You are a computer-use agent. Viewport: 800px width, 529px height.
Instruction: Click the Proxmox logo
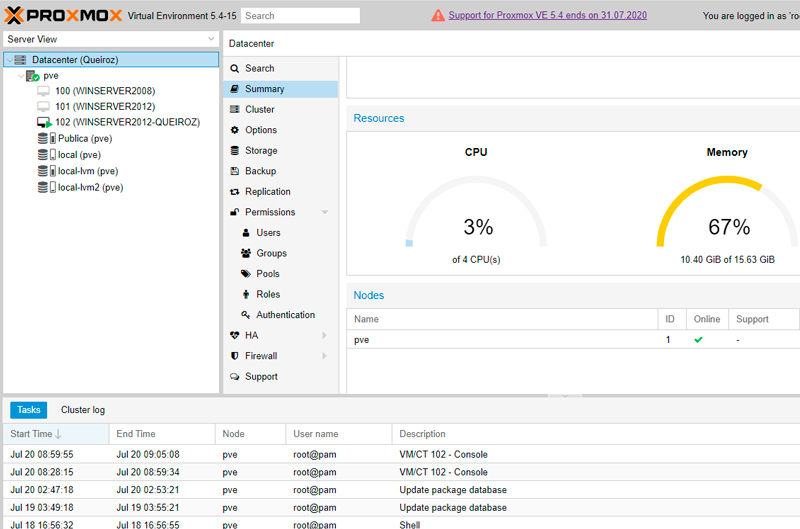coord(63,15)
